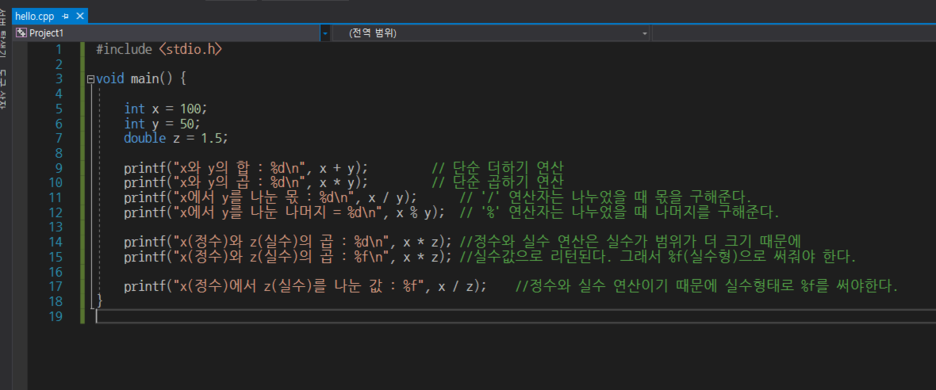Click the comment about '%' 연산자 나머지

tap(619, 212)
